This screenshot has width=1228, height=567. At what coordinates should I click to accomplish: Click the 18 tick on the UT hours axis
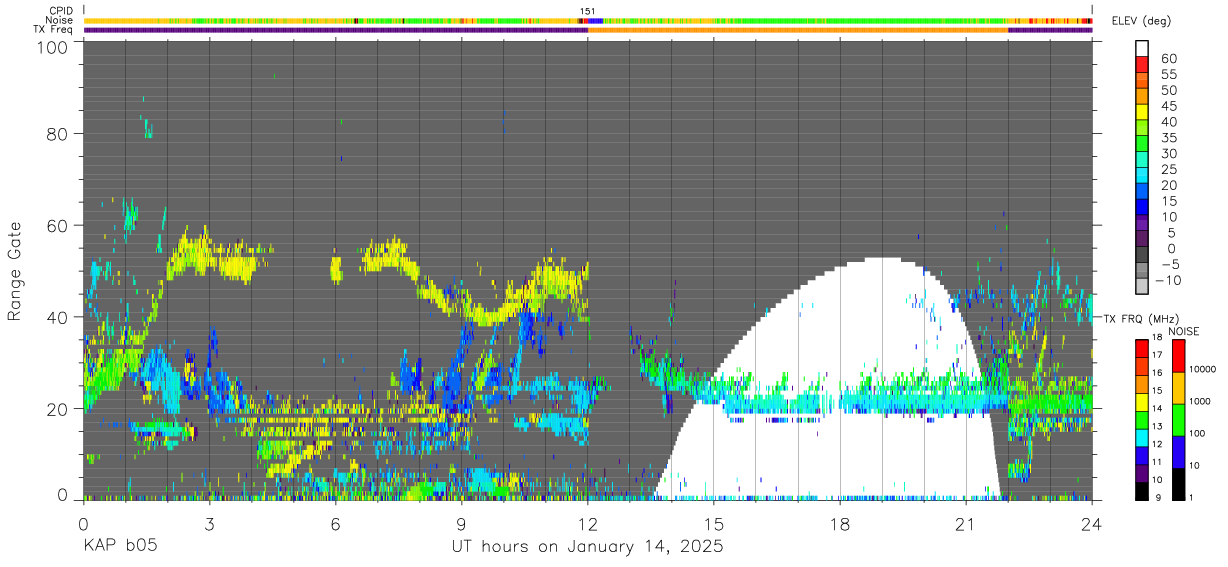840,524
